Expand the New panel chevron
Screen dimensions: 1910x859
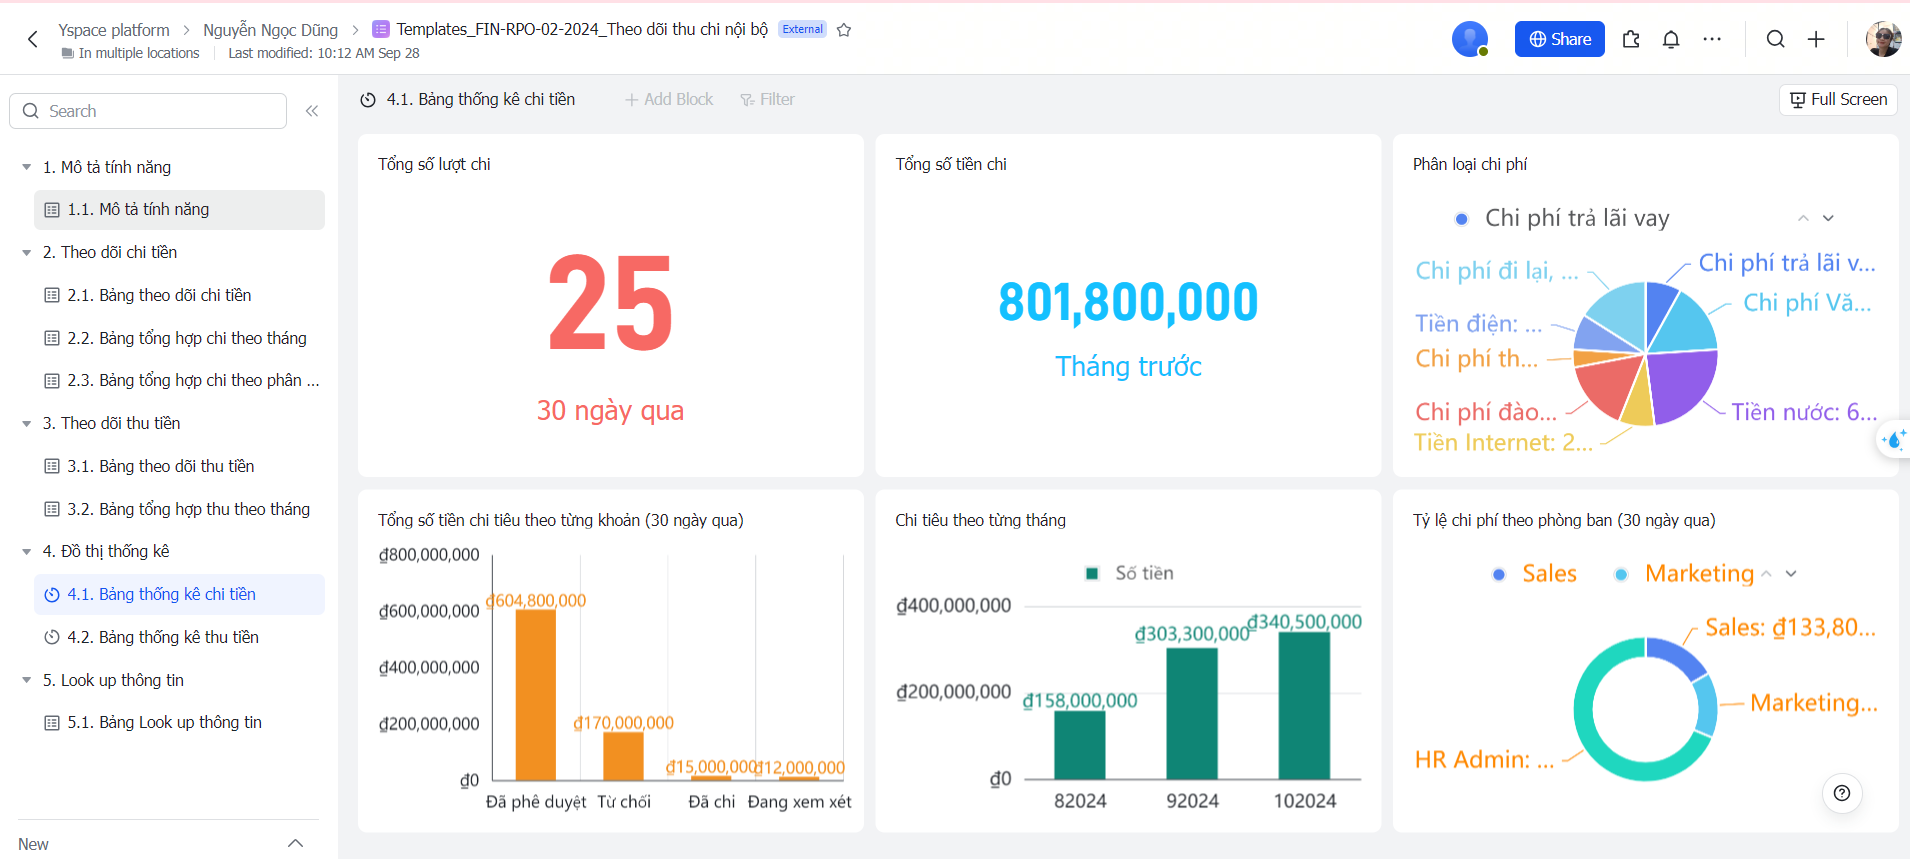click(295, 843)
